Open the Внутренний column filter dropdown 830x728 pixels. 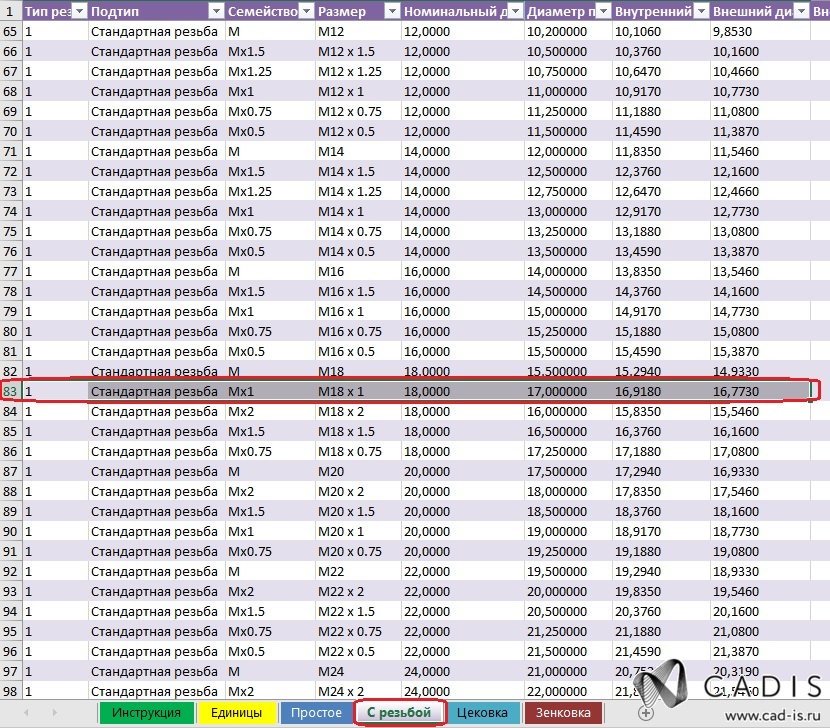tap(701, 11)
